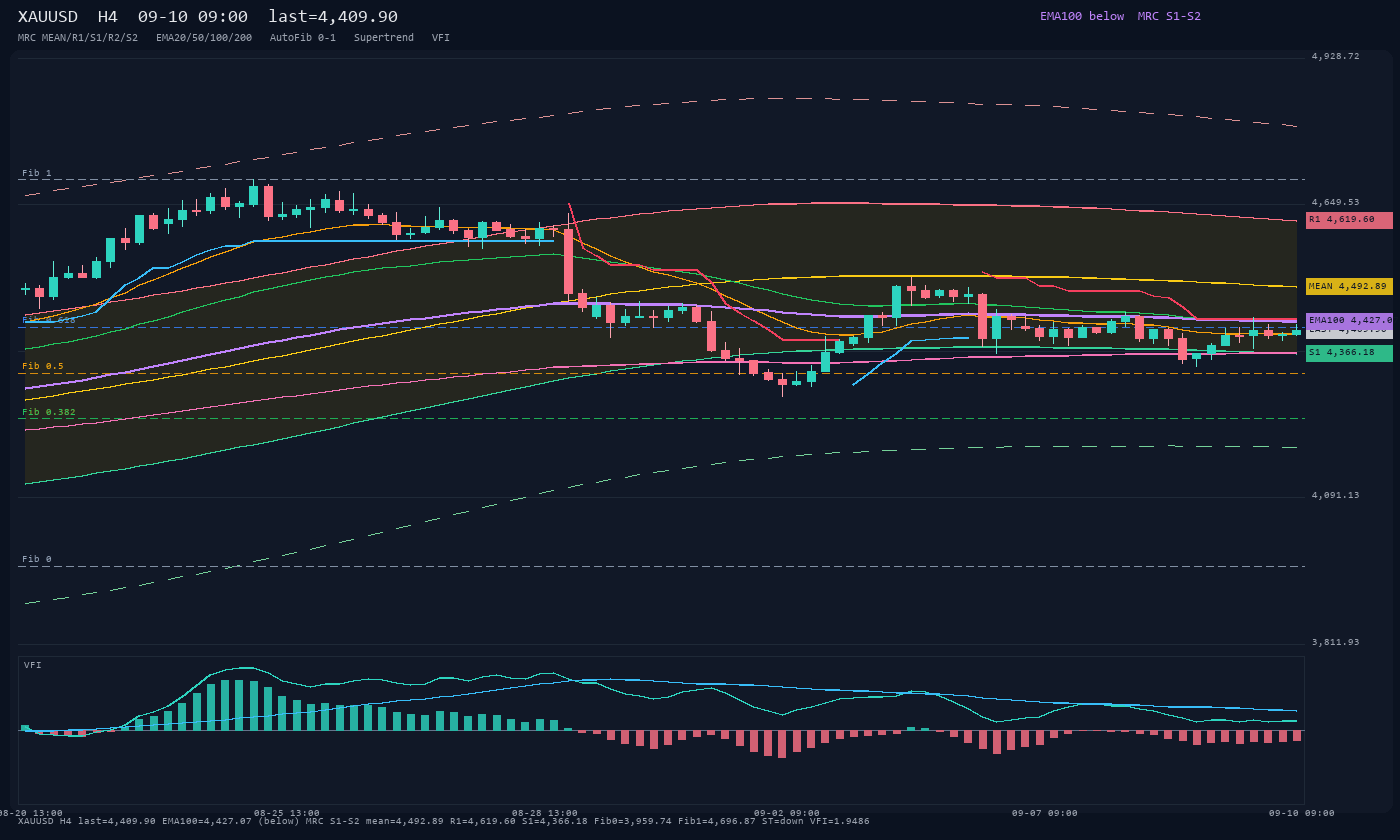1400x840 pixels.
Task: Select the EMA20/50/100/200 legend entry
Action: (x=204, y=38)
